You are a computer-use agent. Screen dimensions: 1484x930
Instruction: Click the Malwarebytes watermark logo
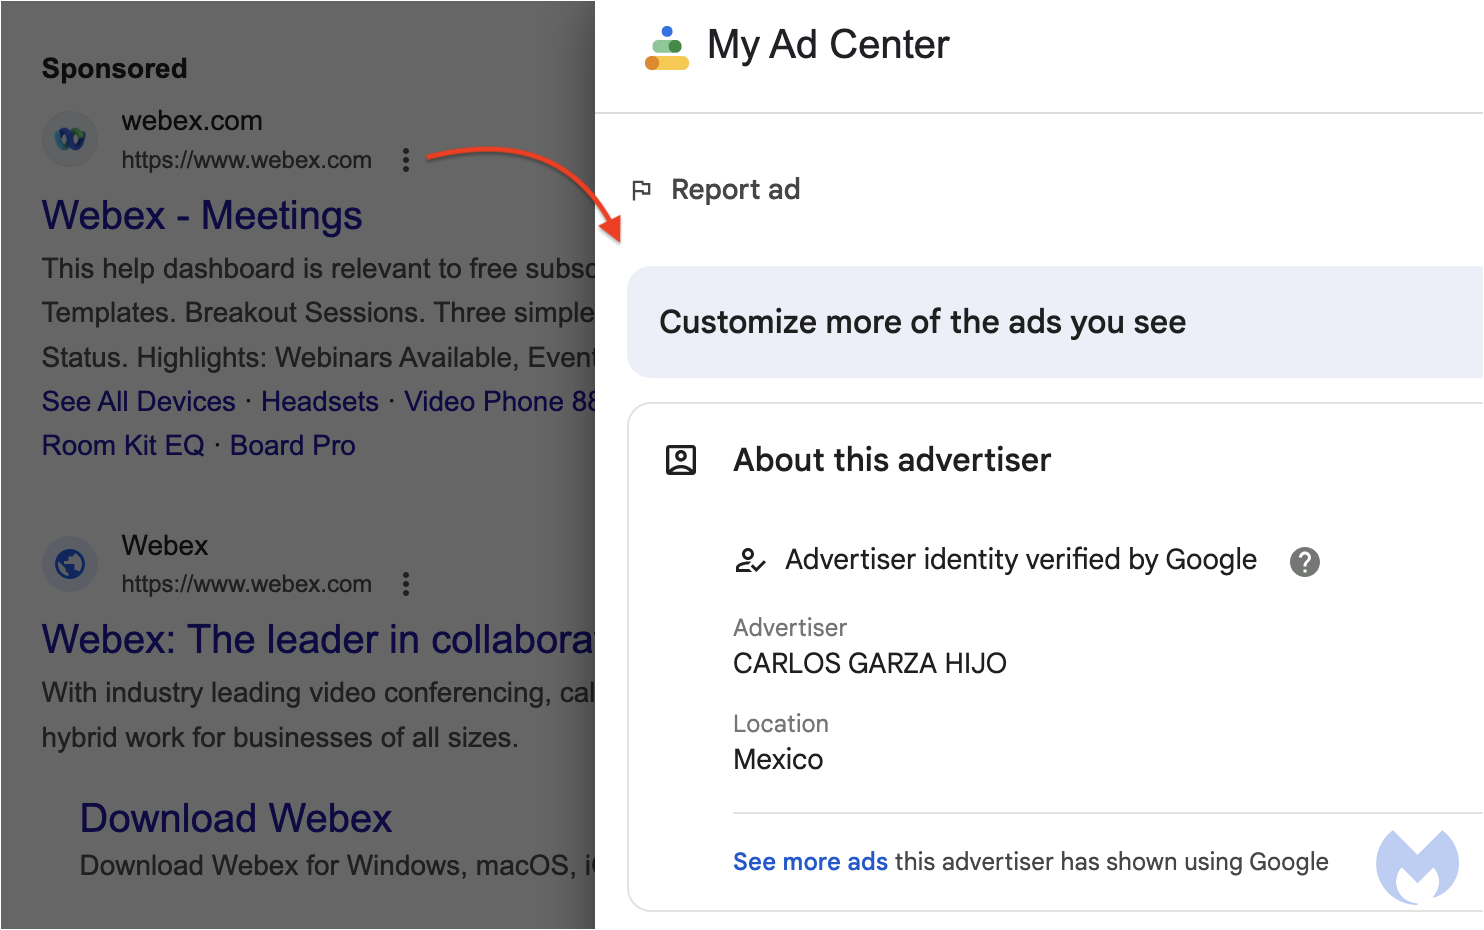pos(1417,866)
